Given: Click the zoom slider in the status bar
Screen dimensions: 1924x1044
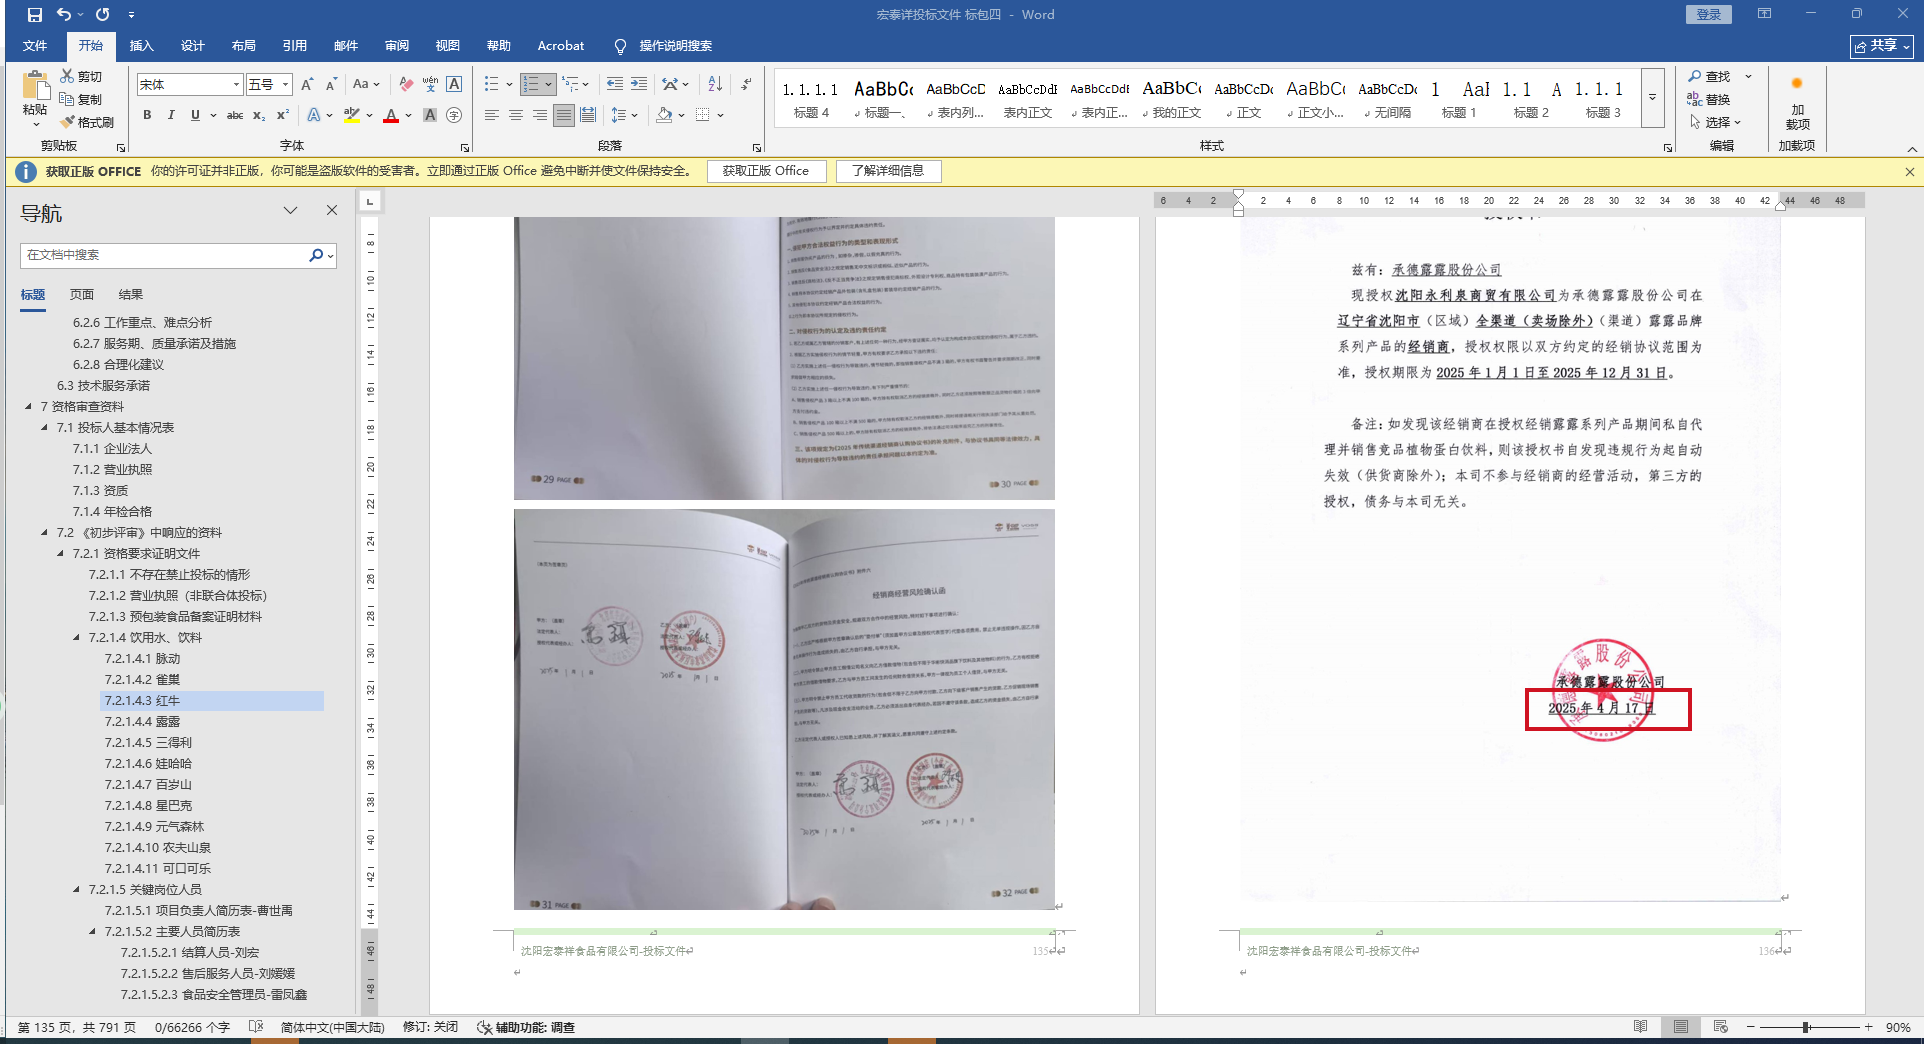Looking at the screenshot, I should tap(1808, 1027).
